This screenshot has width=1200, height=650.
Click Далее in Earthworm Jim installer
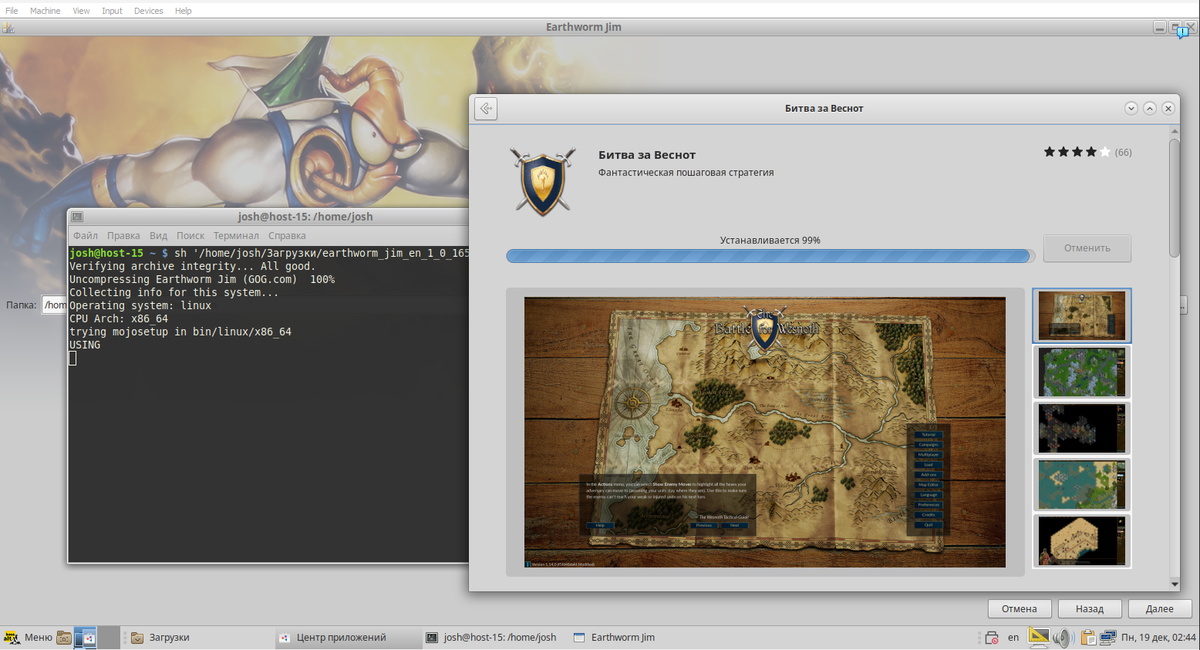pyautogui.click(x=1159, y=608)
